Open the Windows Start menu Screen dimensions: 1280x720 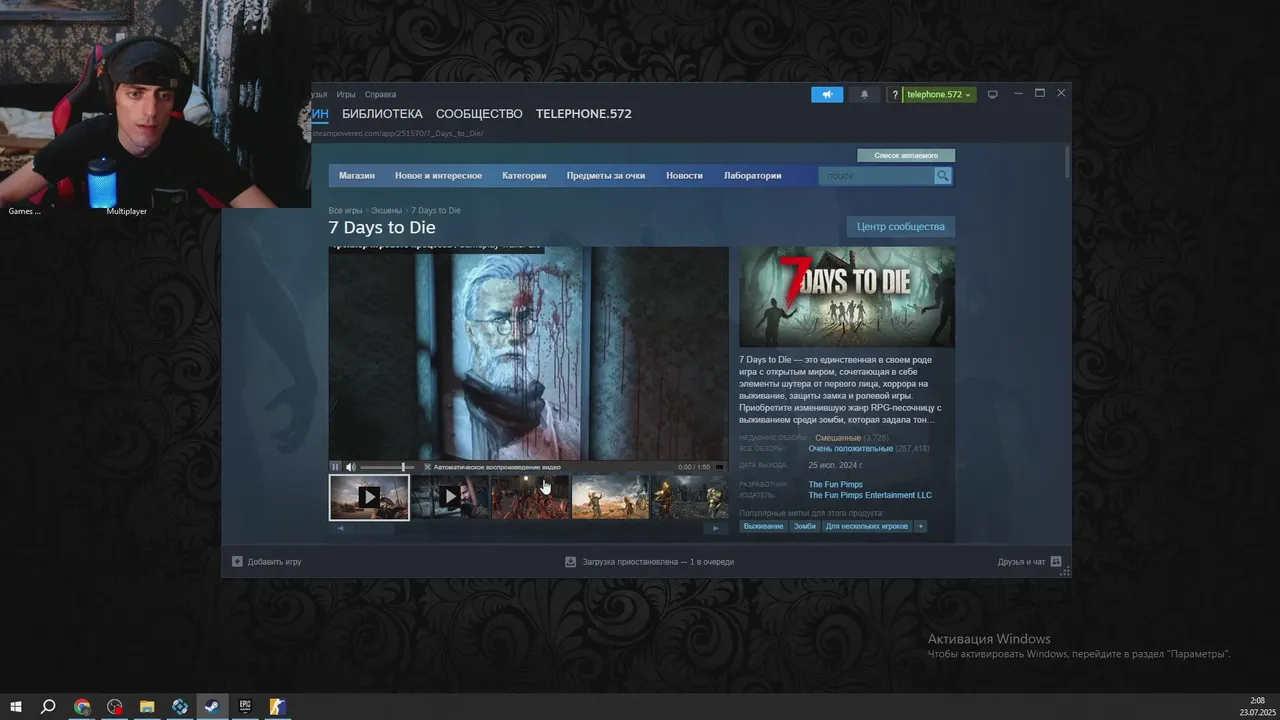coord(16,707)
